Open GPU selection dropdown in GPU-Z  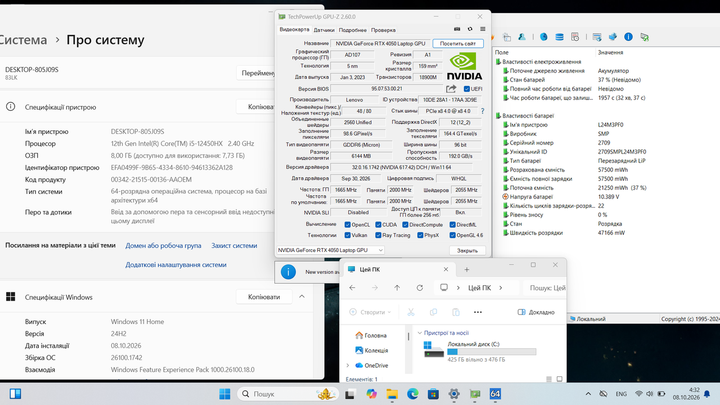coord(330,250)
